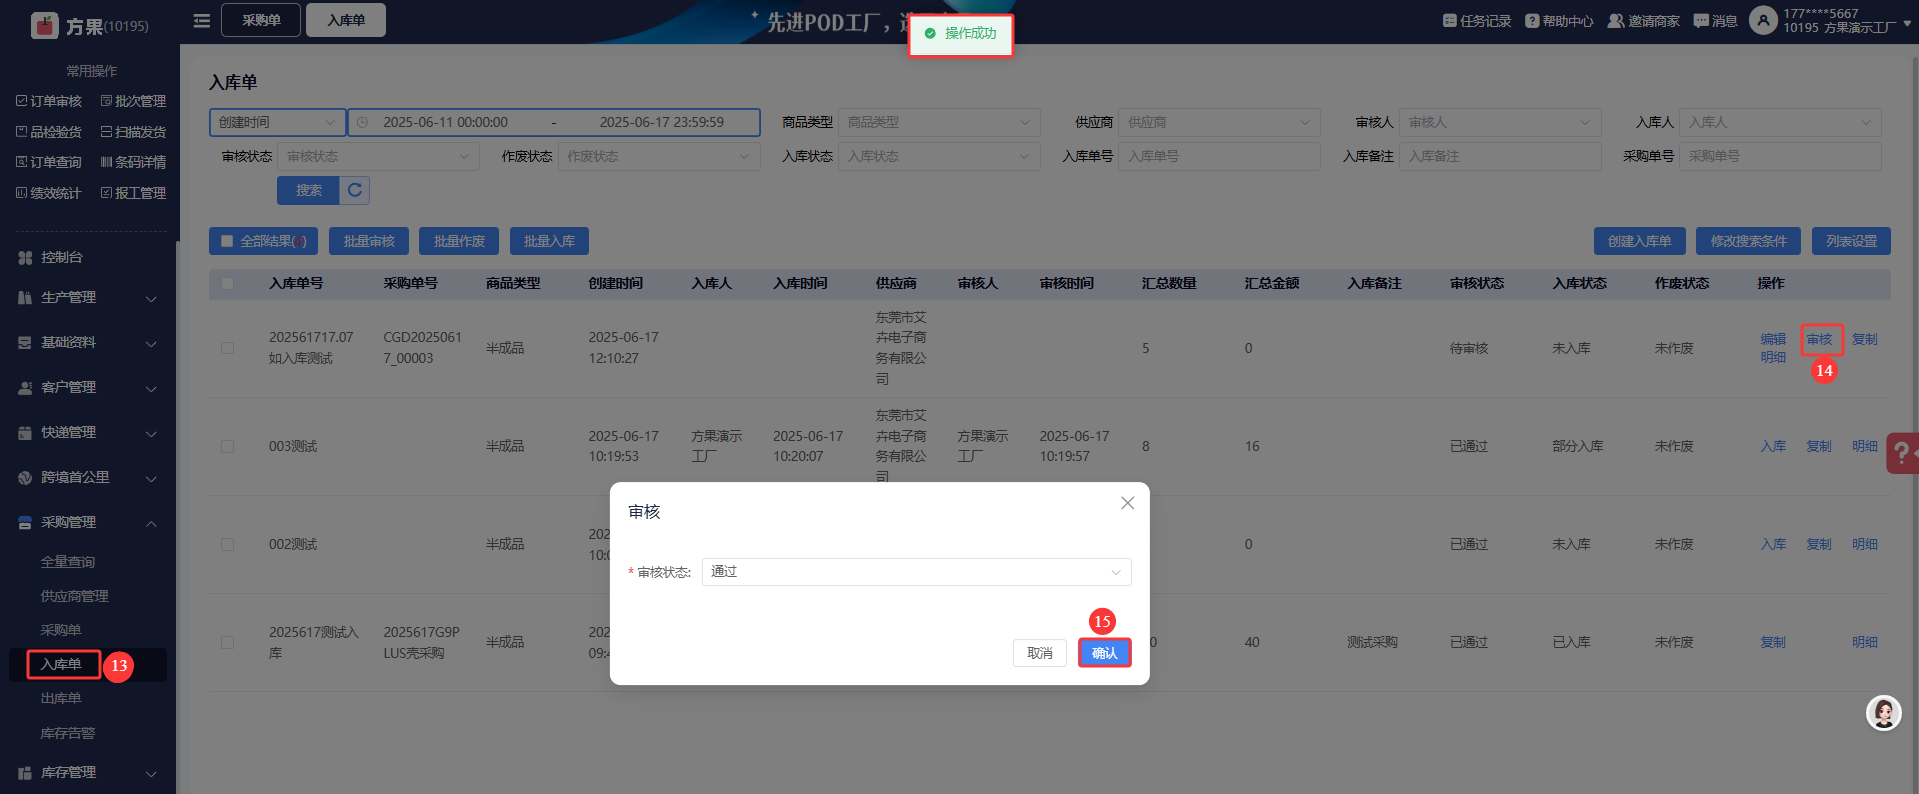Click the 方果 logo icon
1919x794 pixels.
tap(45, 25)
